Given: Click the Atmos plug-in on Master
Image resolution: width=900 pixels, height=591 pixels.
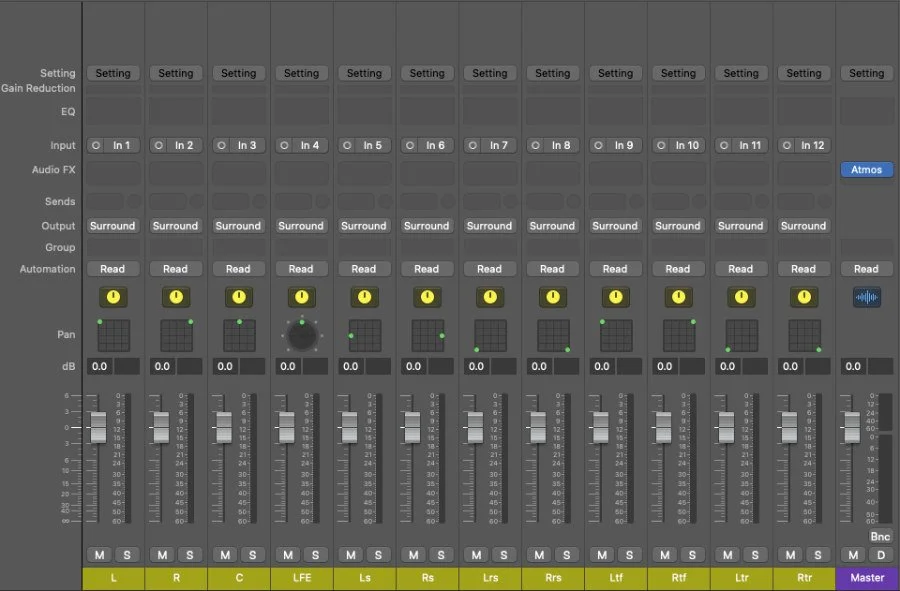Looking at the screenshot, I should [867, 170].
